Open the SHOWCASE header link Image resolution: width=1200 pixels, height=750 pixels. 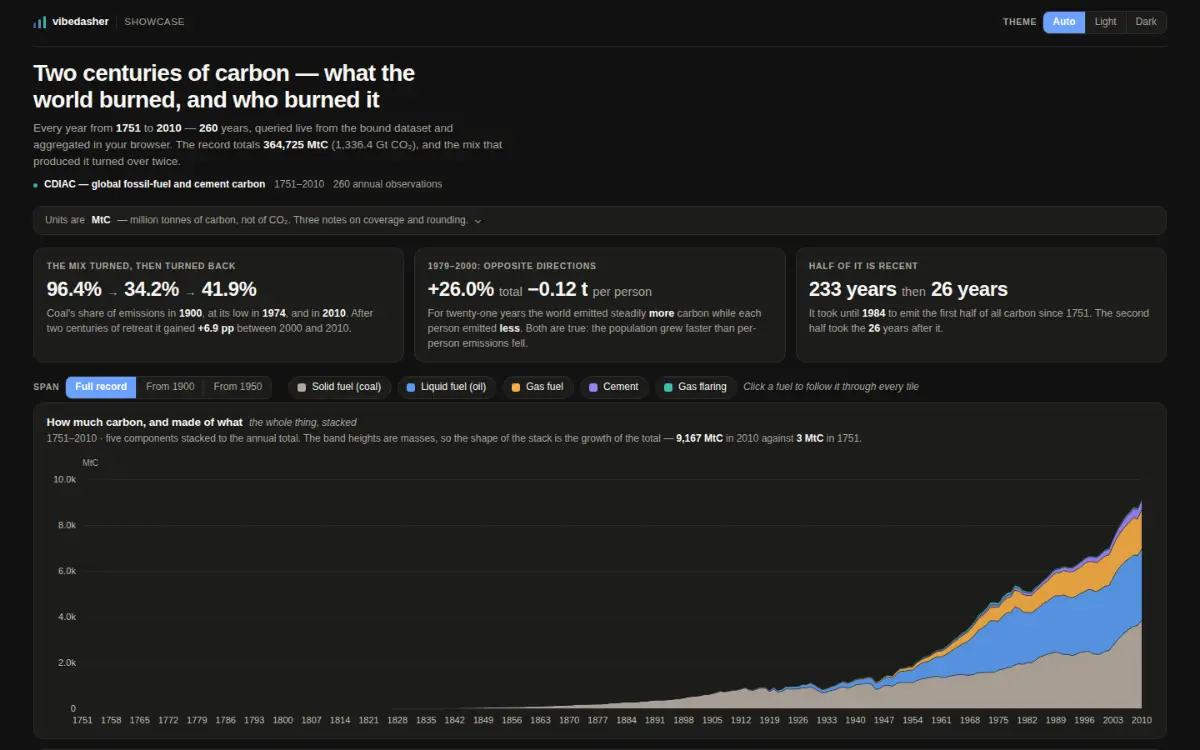pyautogui.click(x=154, y=22)
